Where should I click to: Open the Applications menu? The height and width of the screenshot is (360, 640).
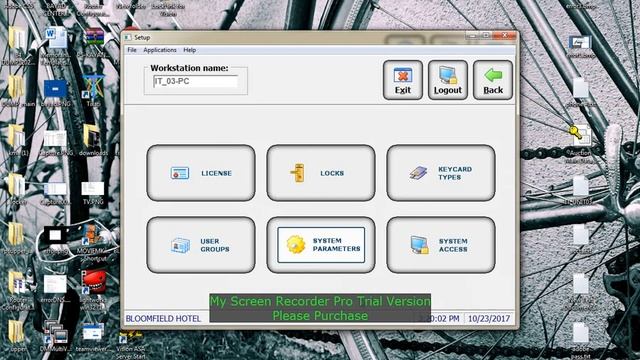[x=160, y=50]
